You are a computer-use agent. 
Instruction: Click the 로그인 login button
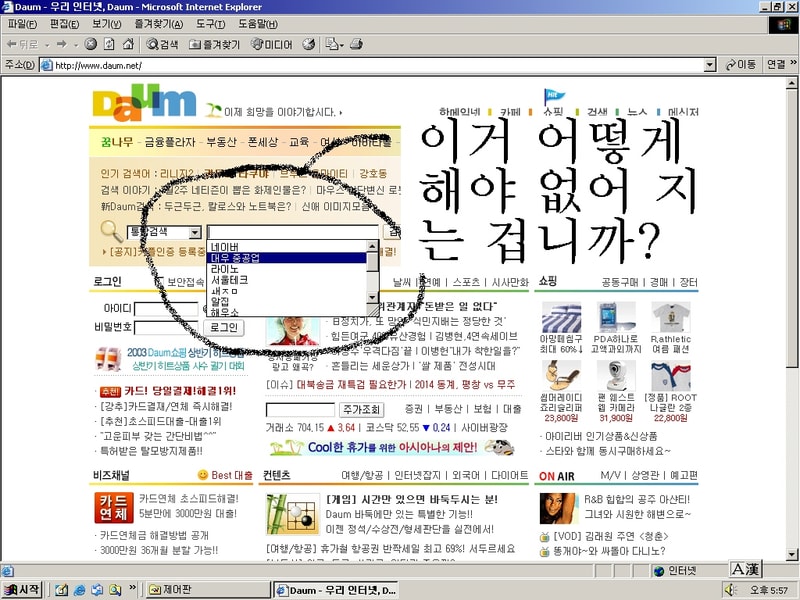tap(223, 327)
